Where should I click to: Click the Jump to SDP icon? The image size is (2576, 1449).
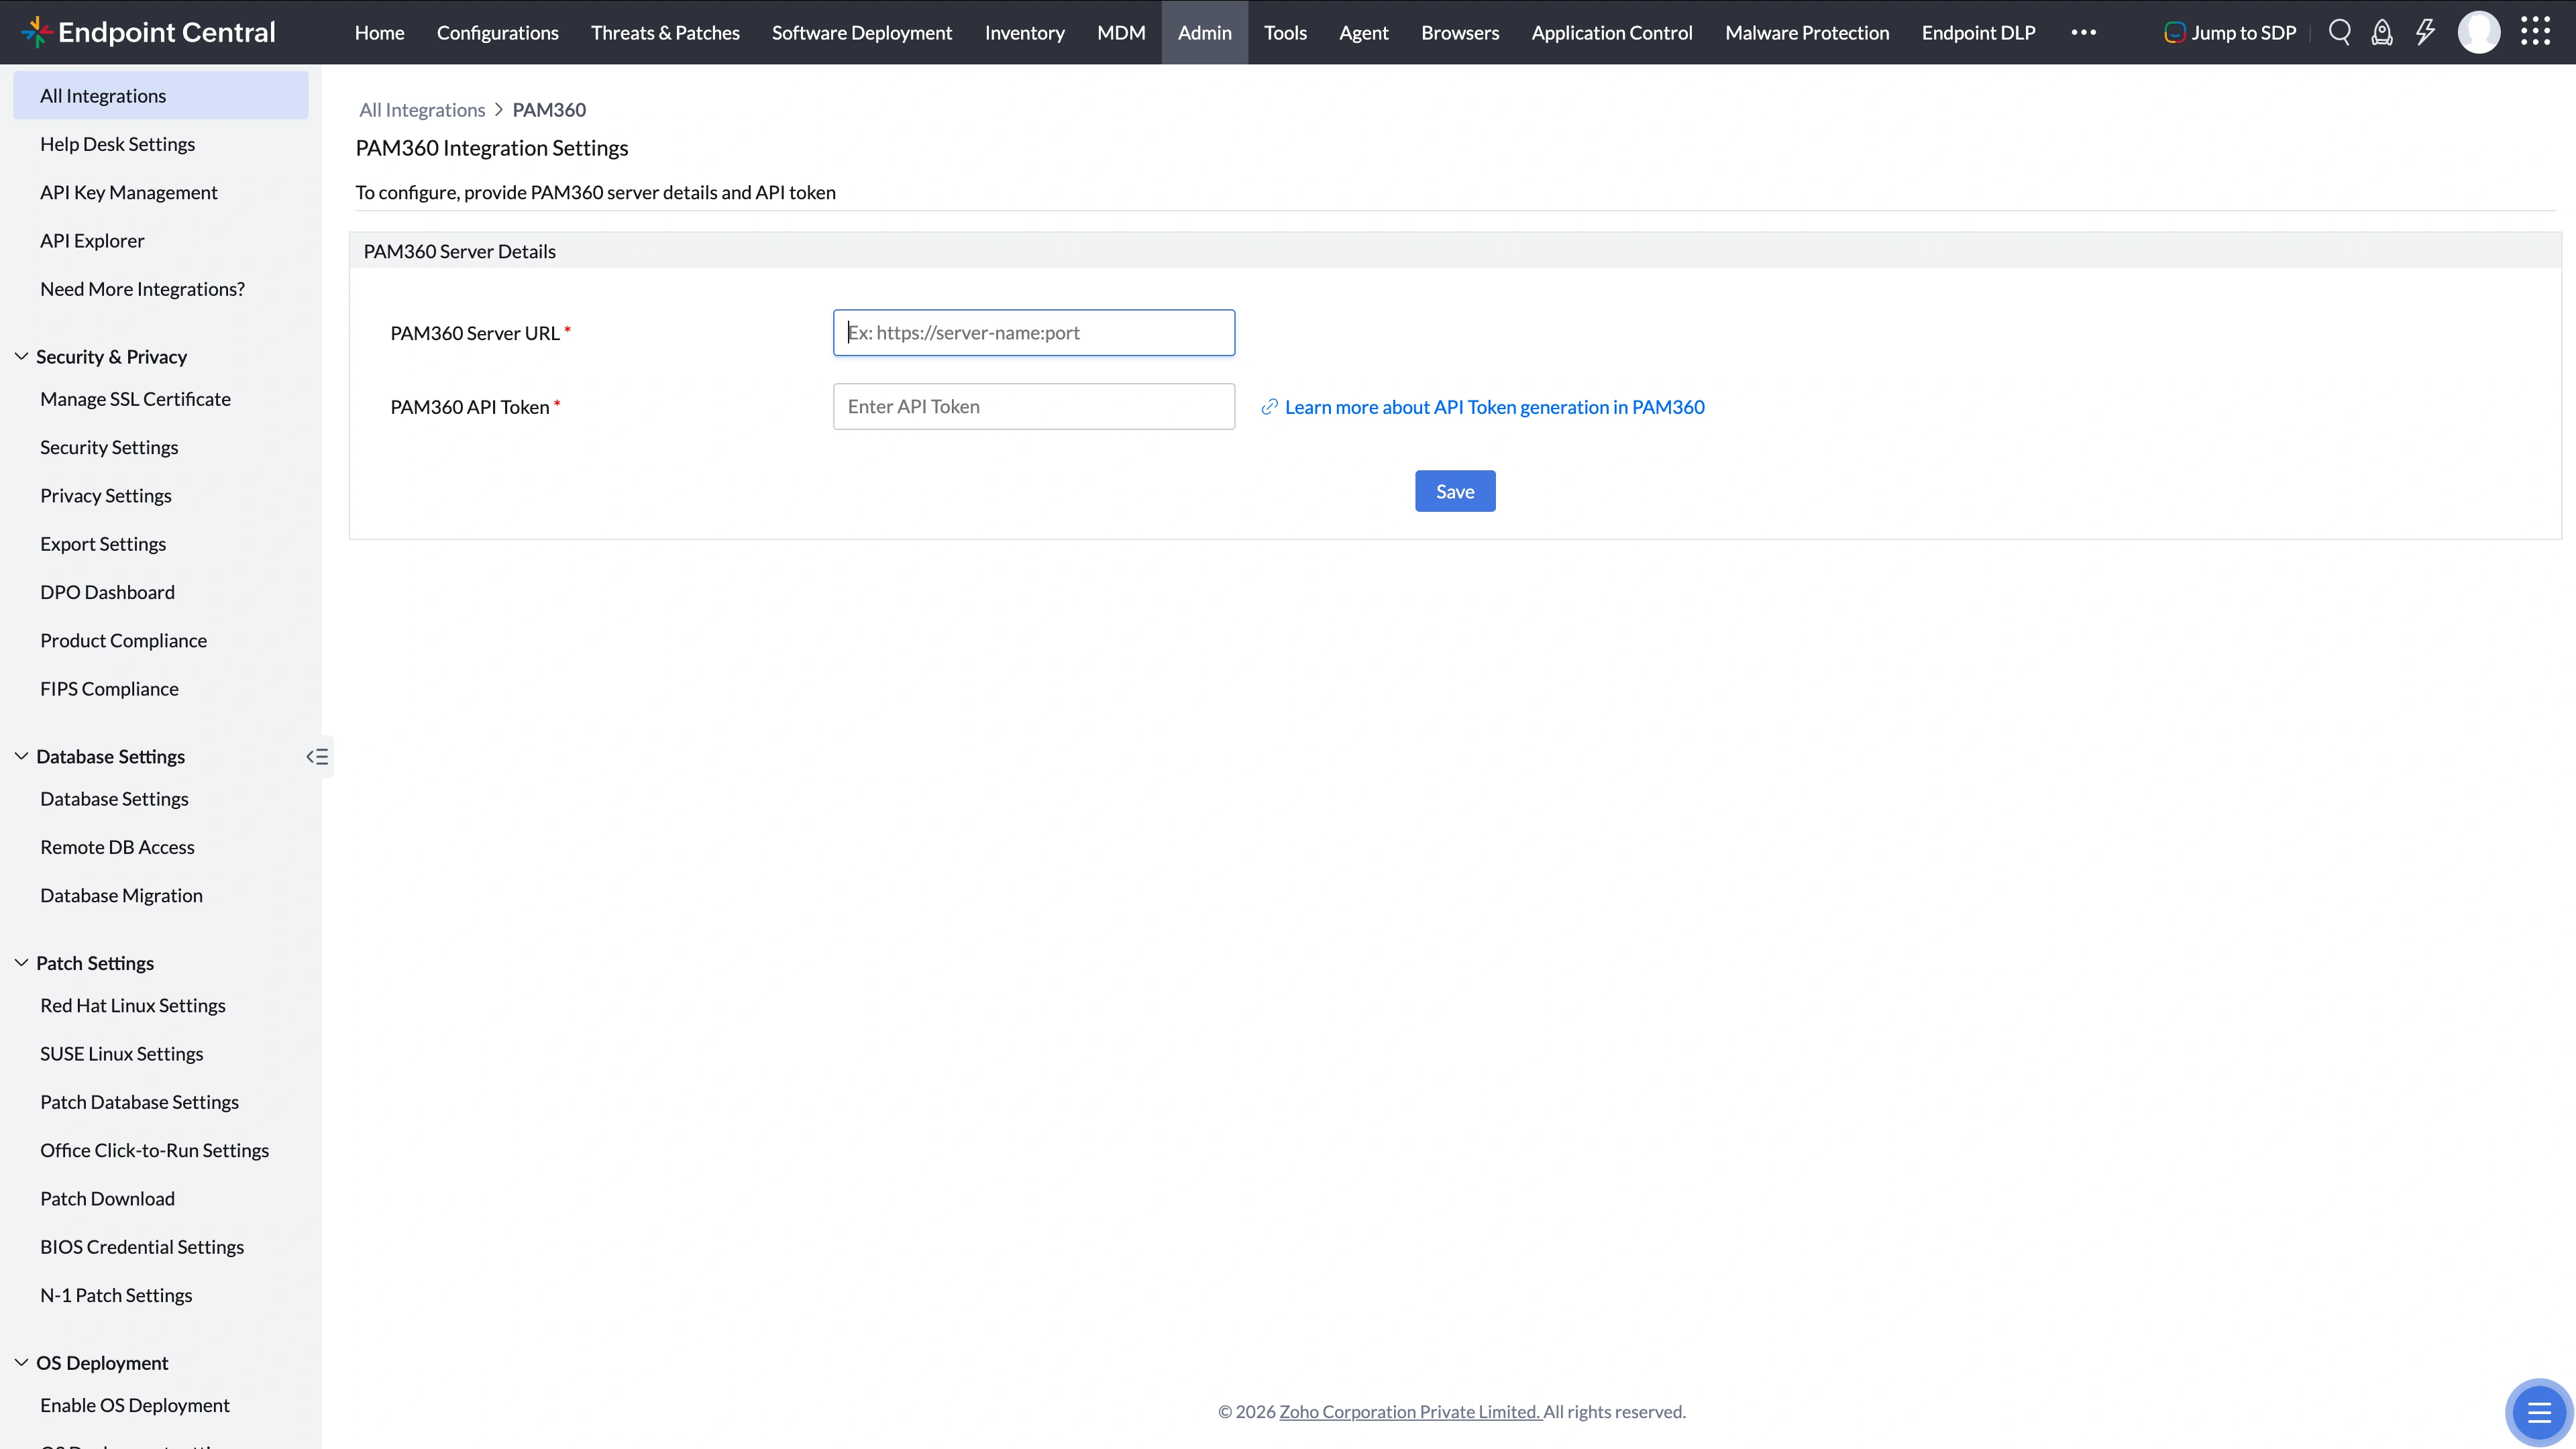tap(2174, 33)
